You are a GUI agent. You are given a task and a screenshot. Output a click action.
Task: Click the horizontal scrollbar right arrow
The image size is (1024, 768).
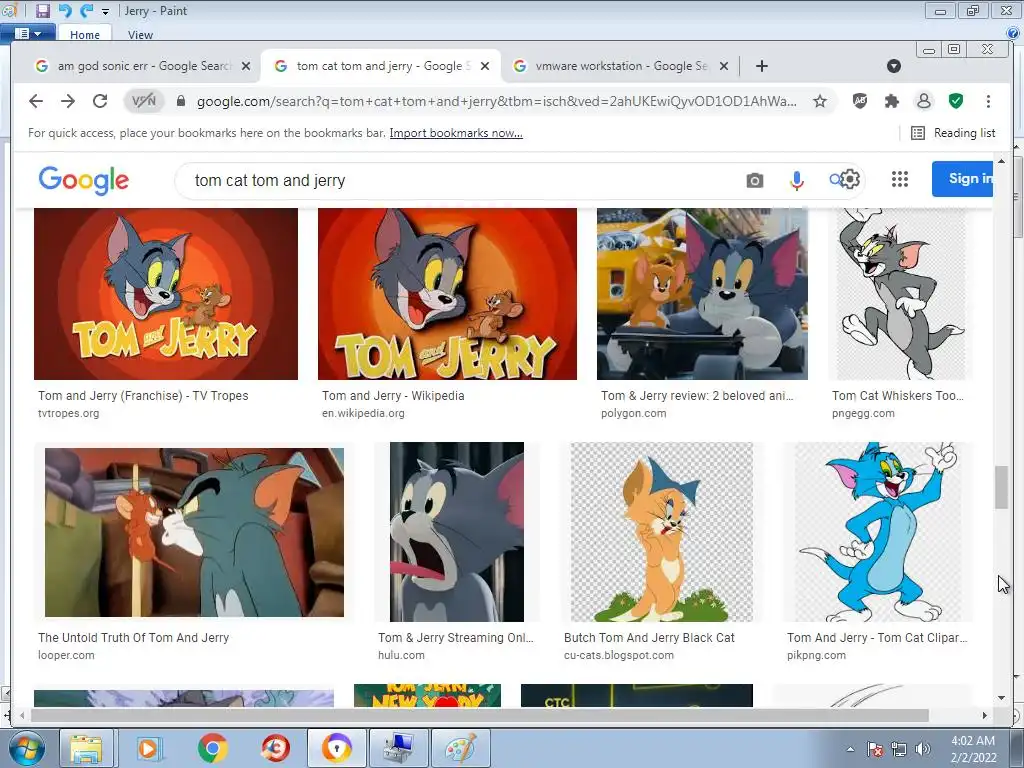(984, 716)
